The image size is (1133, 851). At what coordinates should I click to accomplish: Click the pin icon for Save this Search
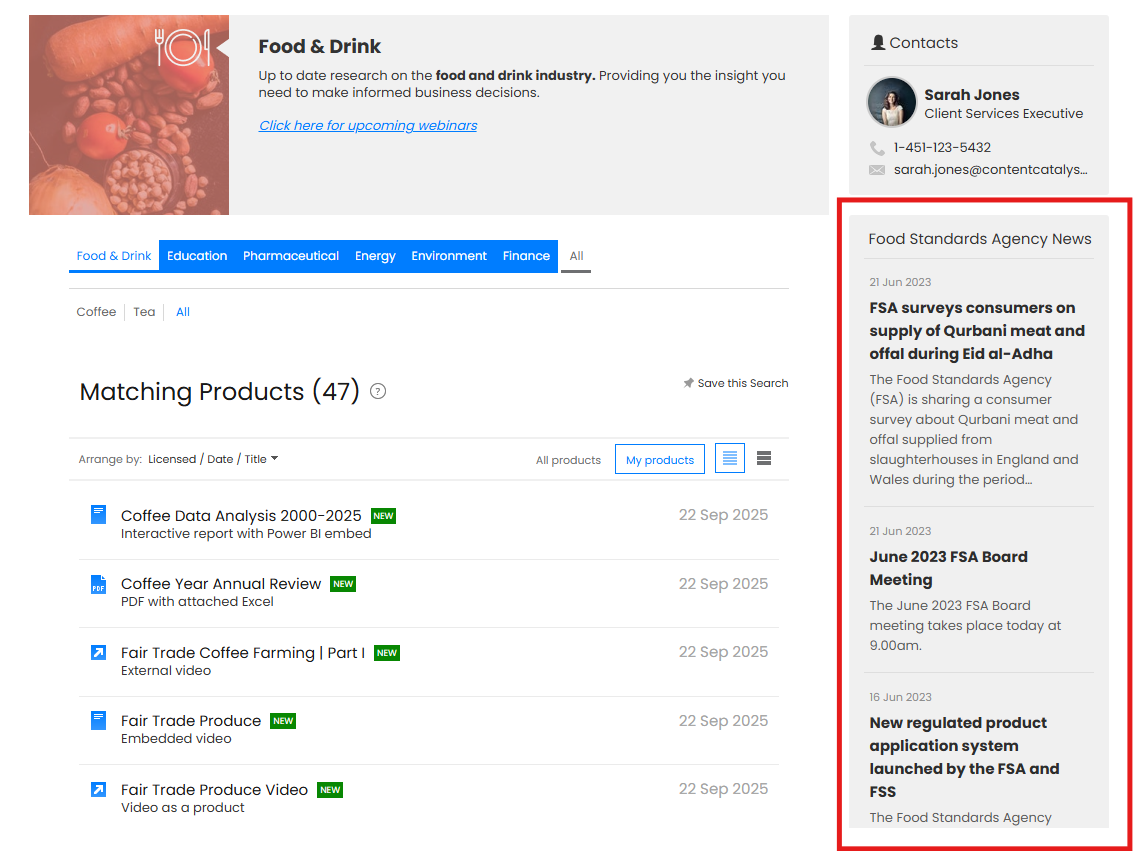click(688, 383)
